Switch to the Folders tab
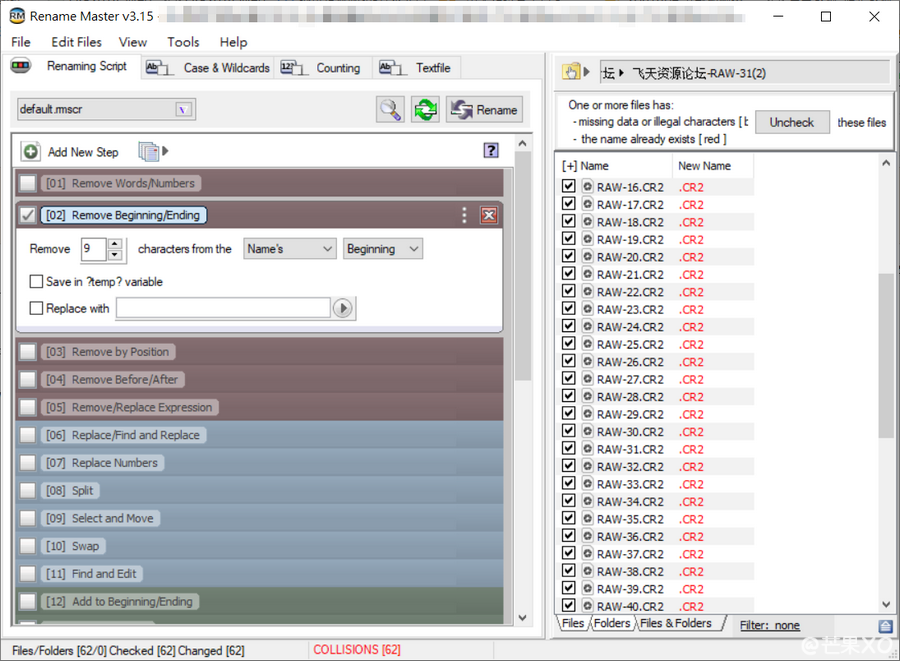The width and height of the screenshot is (900, 661). click(612, 623)
